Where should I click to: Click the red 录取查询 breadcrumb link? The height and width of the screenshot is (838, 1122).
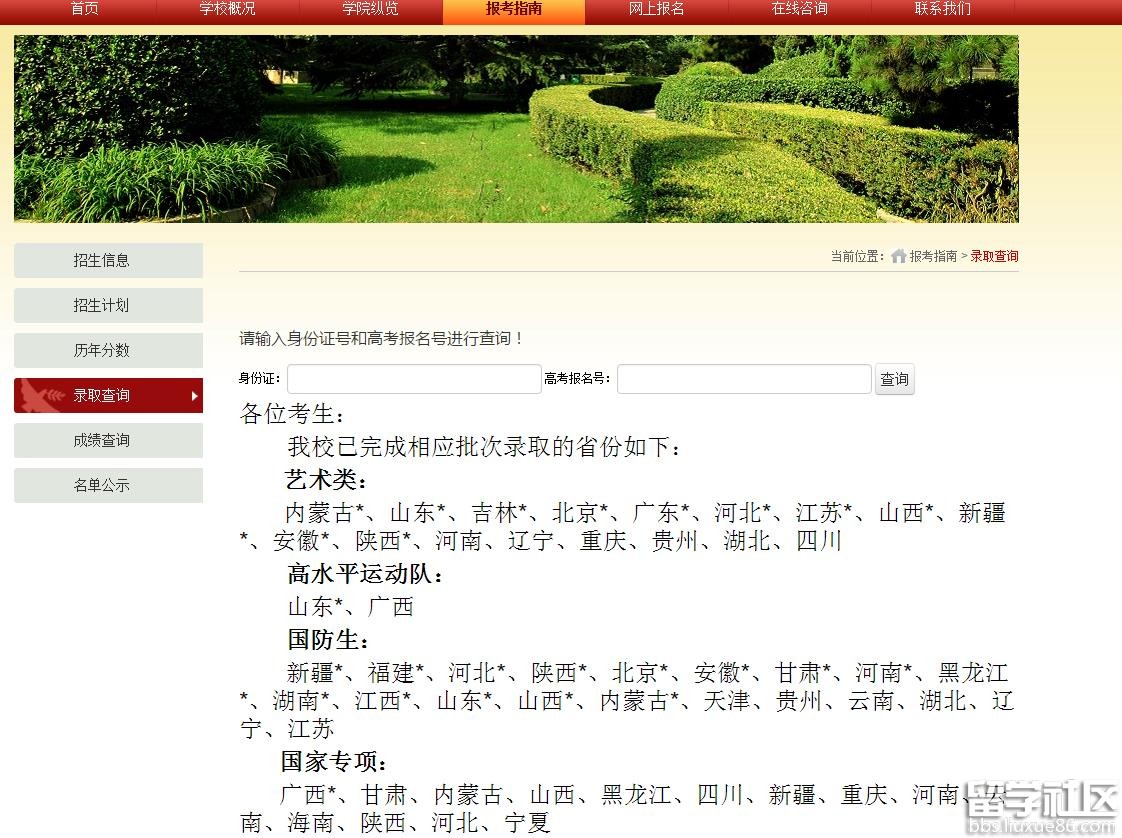coord(994,257)
